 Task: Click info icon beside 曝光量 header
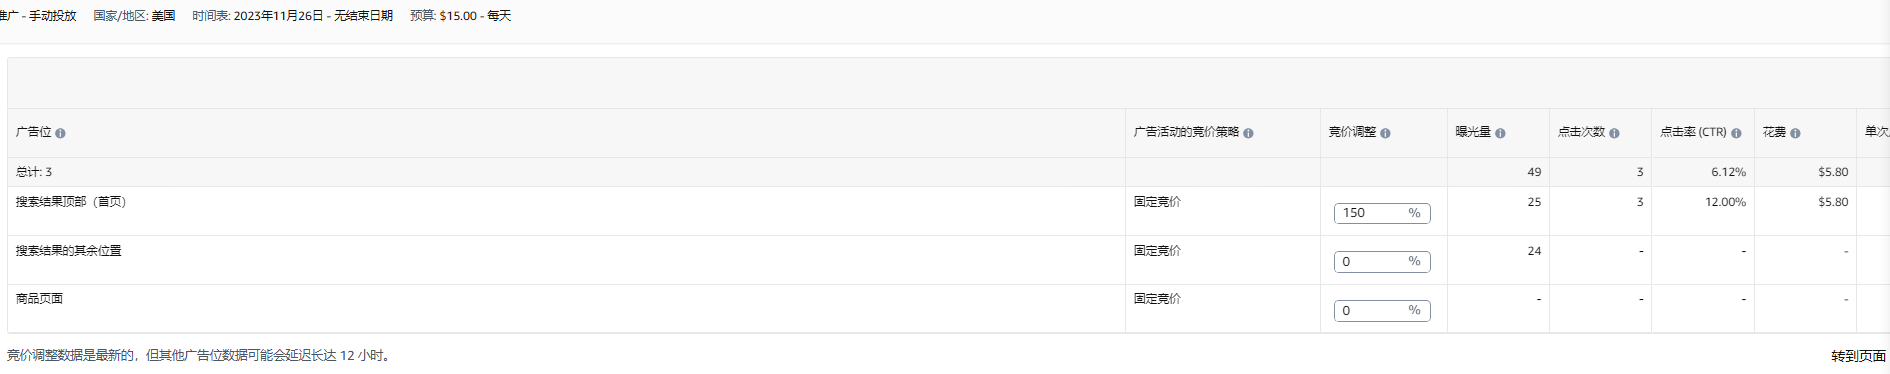coord(1500,133)
